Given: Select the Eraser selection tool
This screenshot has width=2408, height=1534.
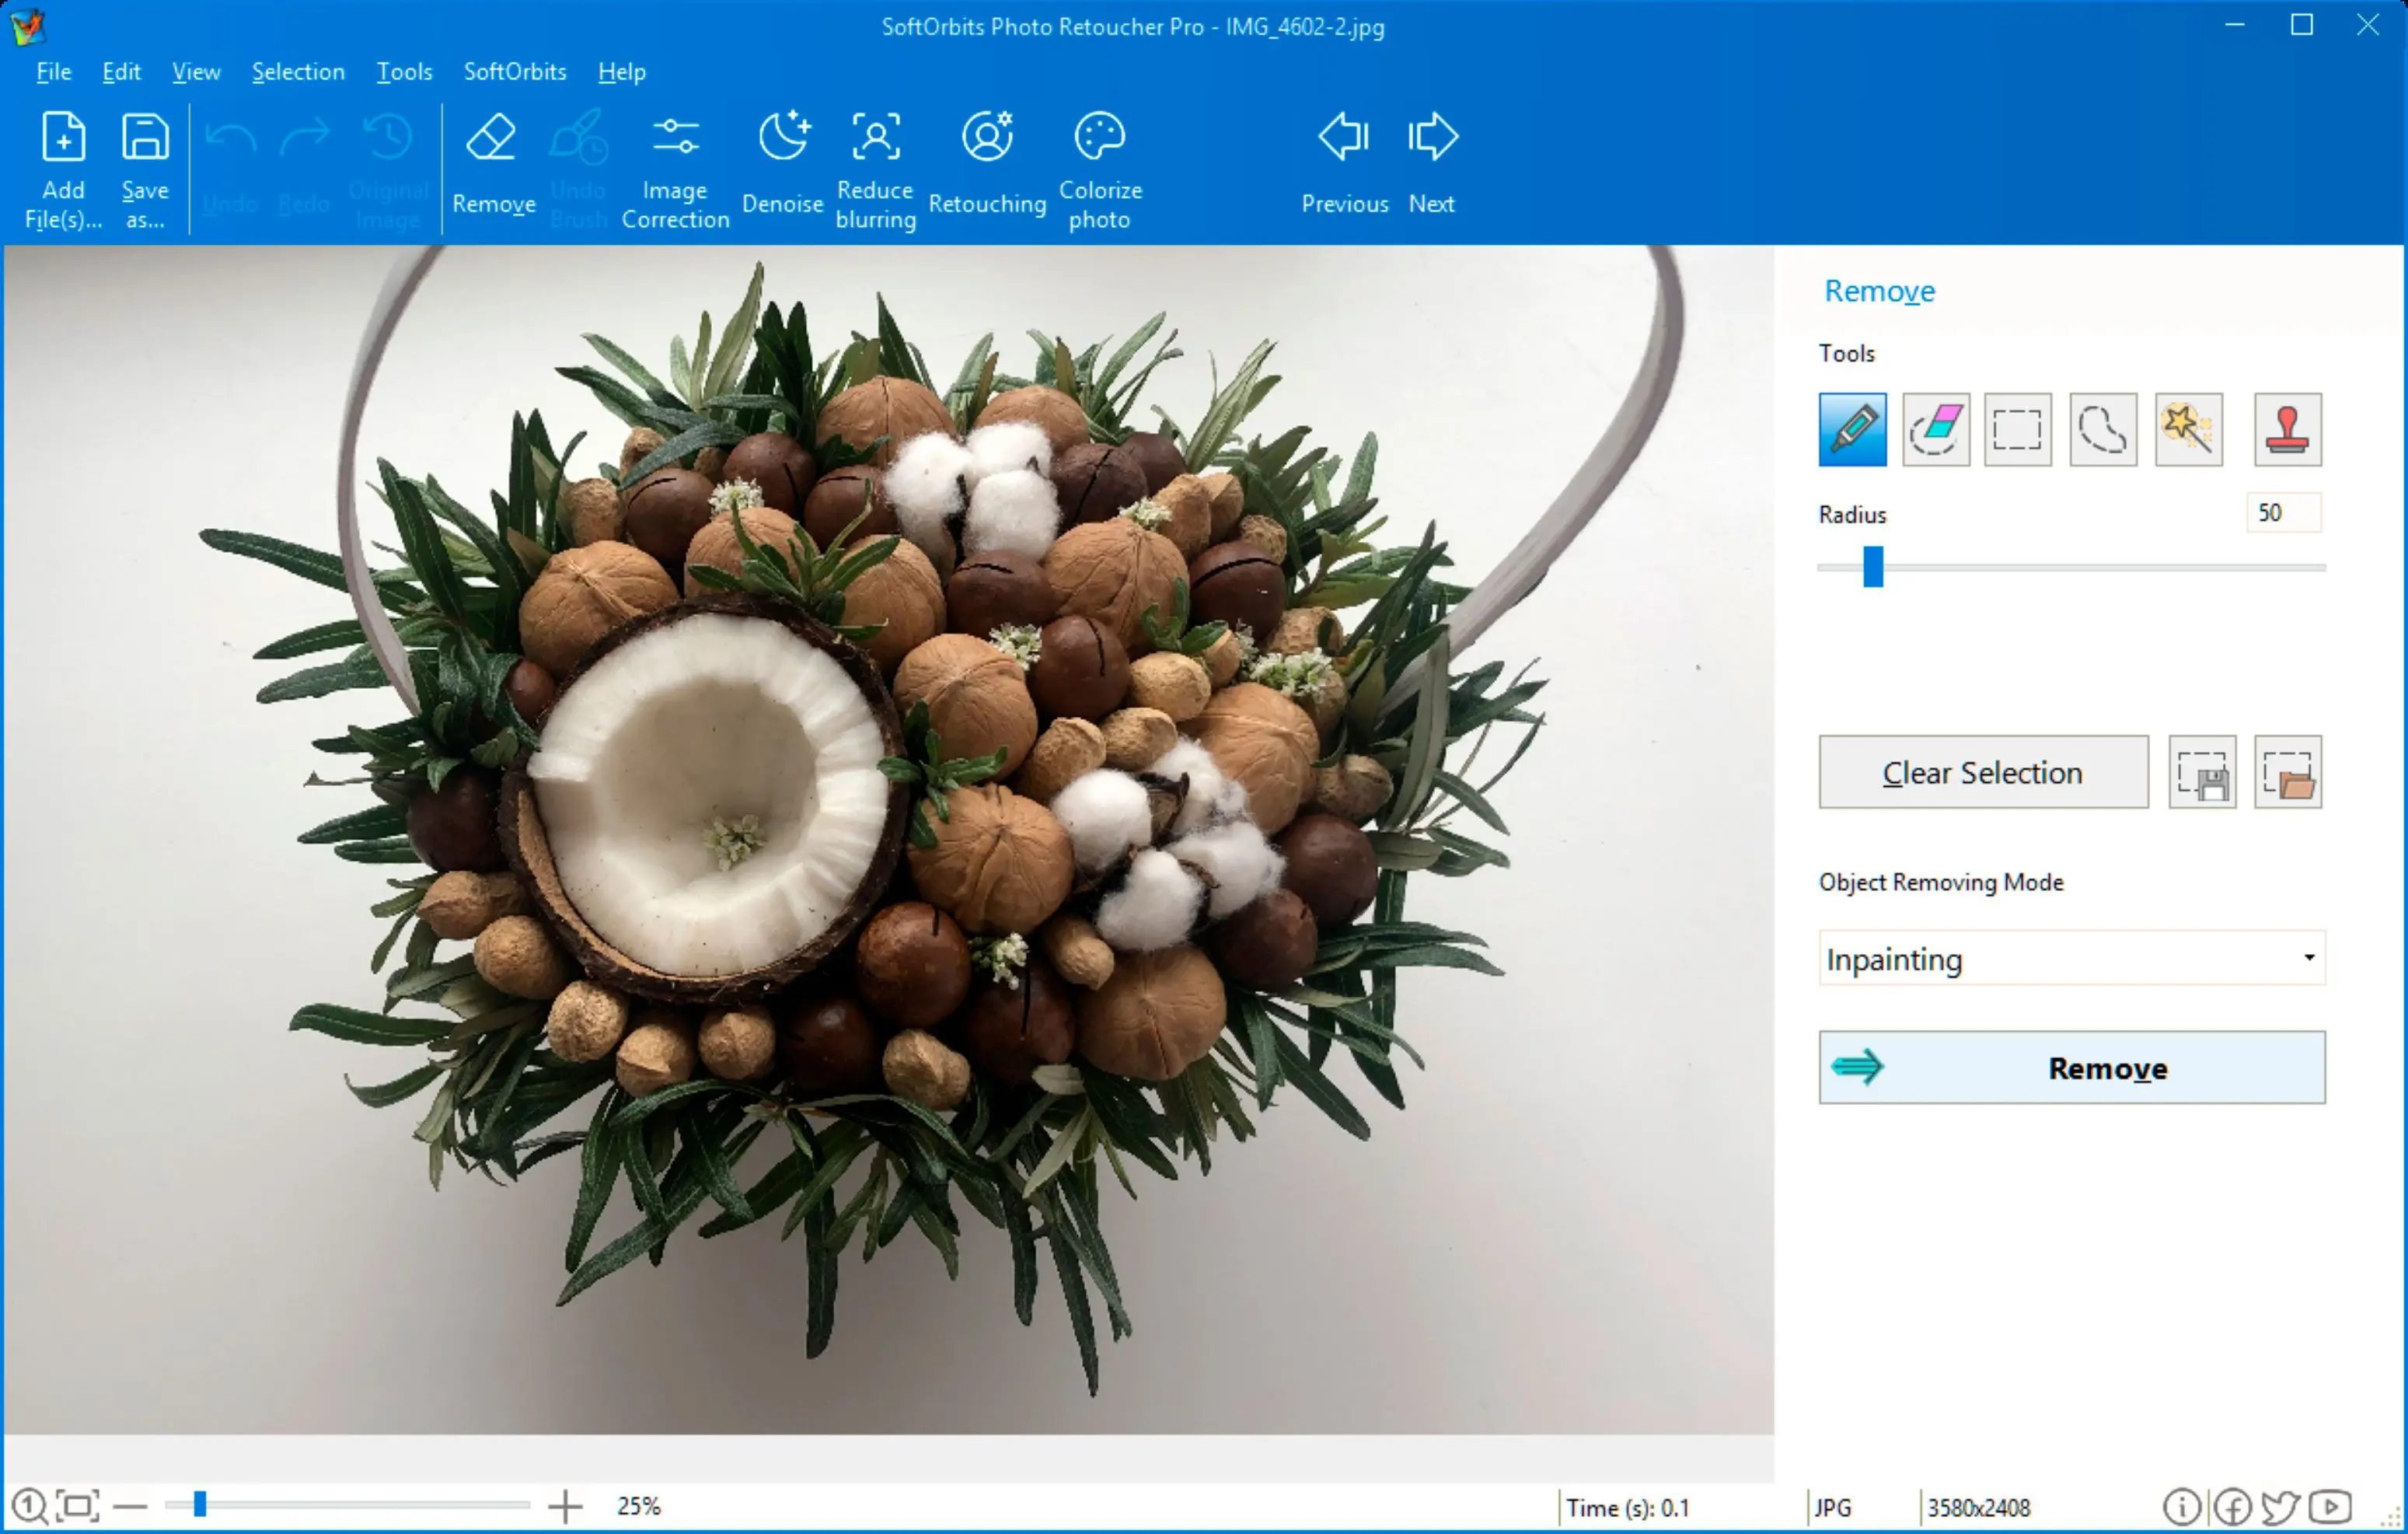Looking at the screenshot, I should (1938, 430).
